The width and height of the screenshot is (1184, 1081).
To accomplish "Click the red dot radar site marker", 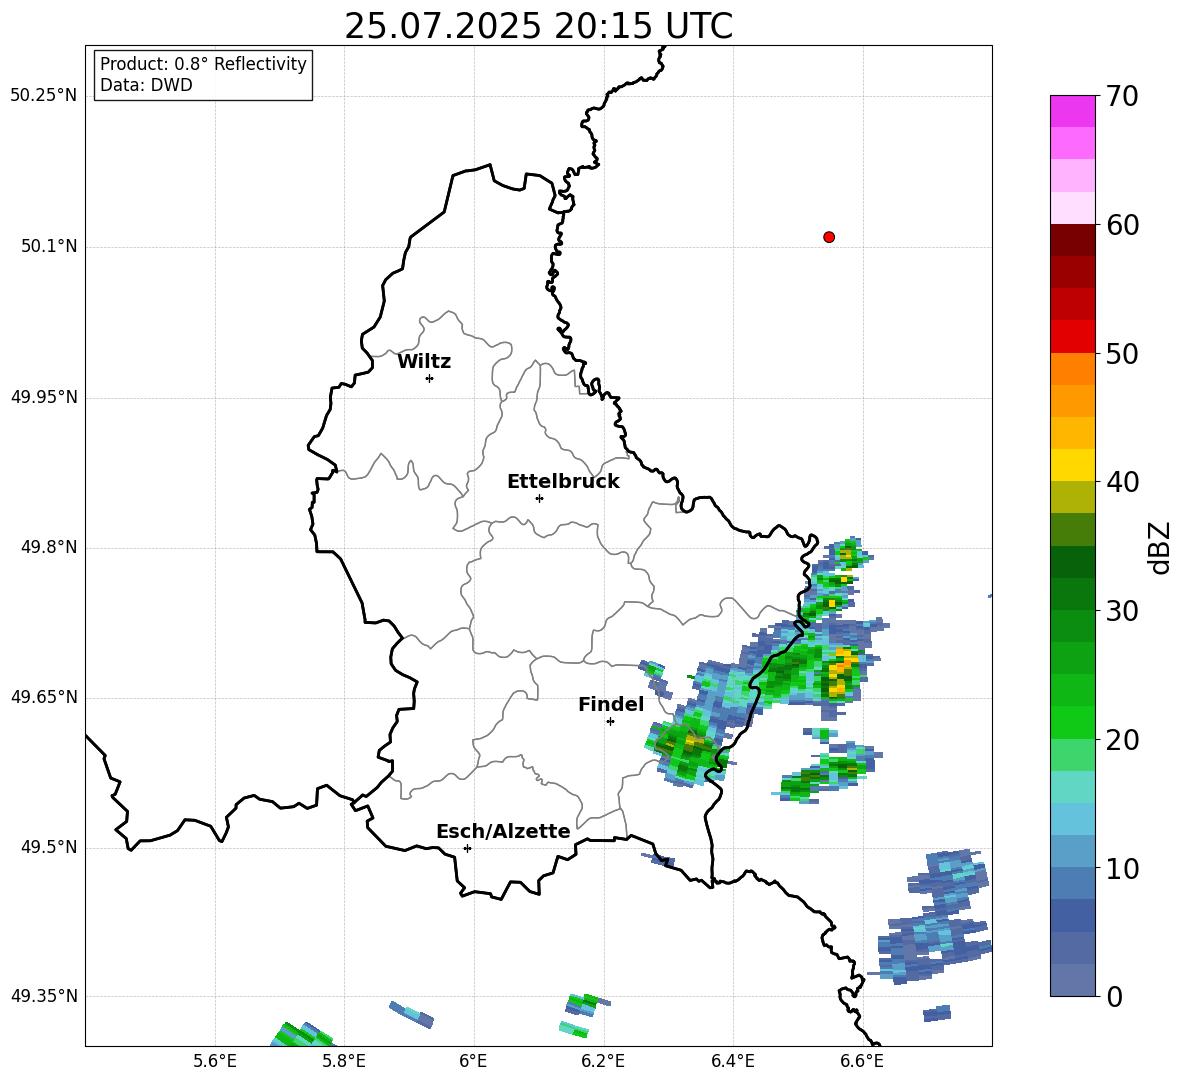I will [x=829, y=237].
